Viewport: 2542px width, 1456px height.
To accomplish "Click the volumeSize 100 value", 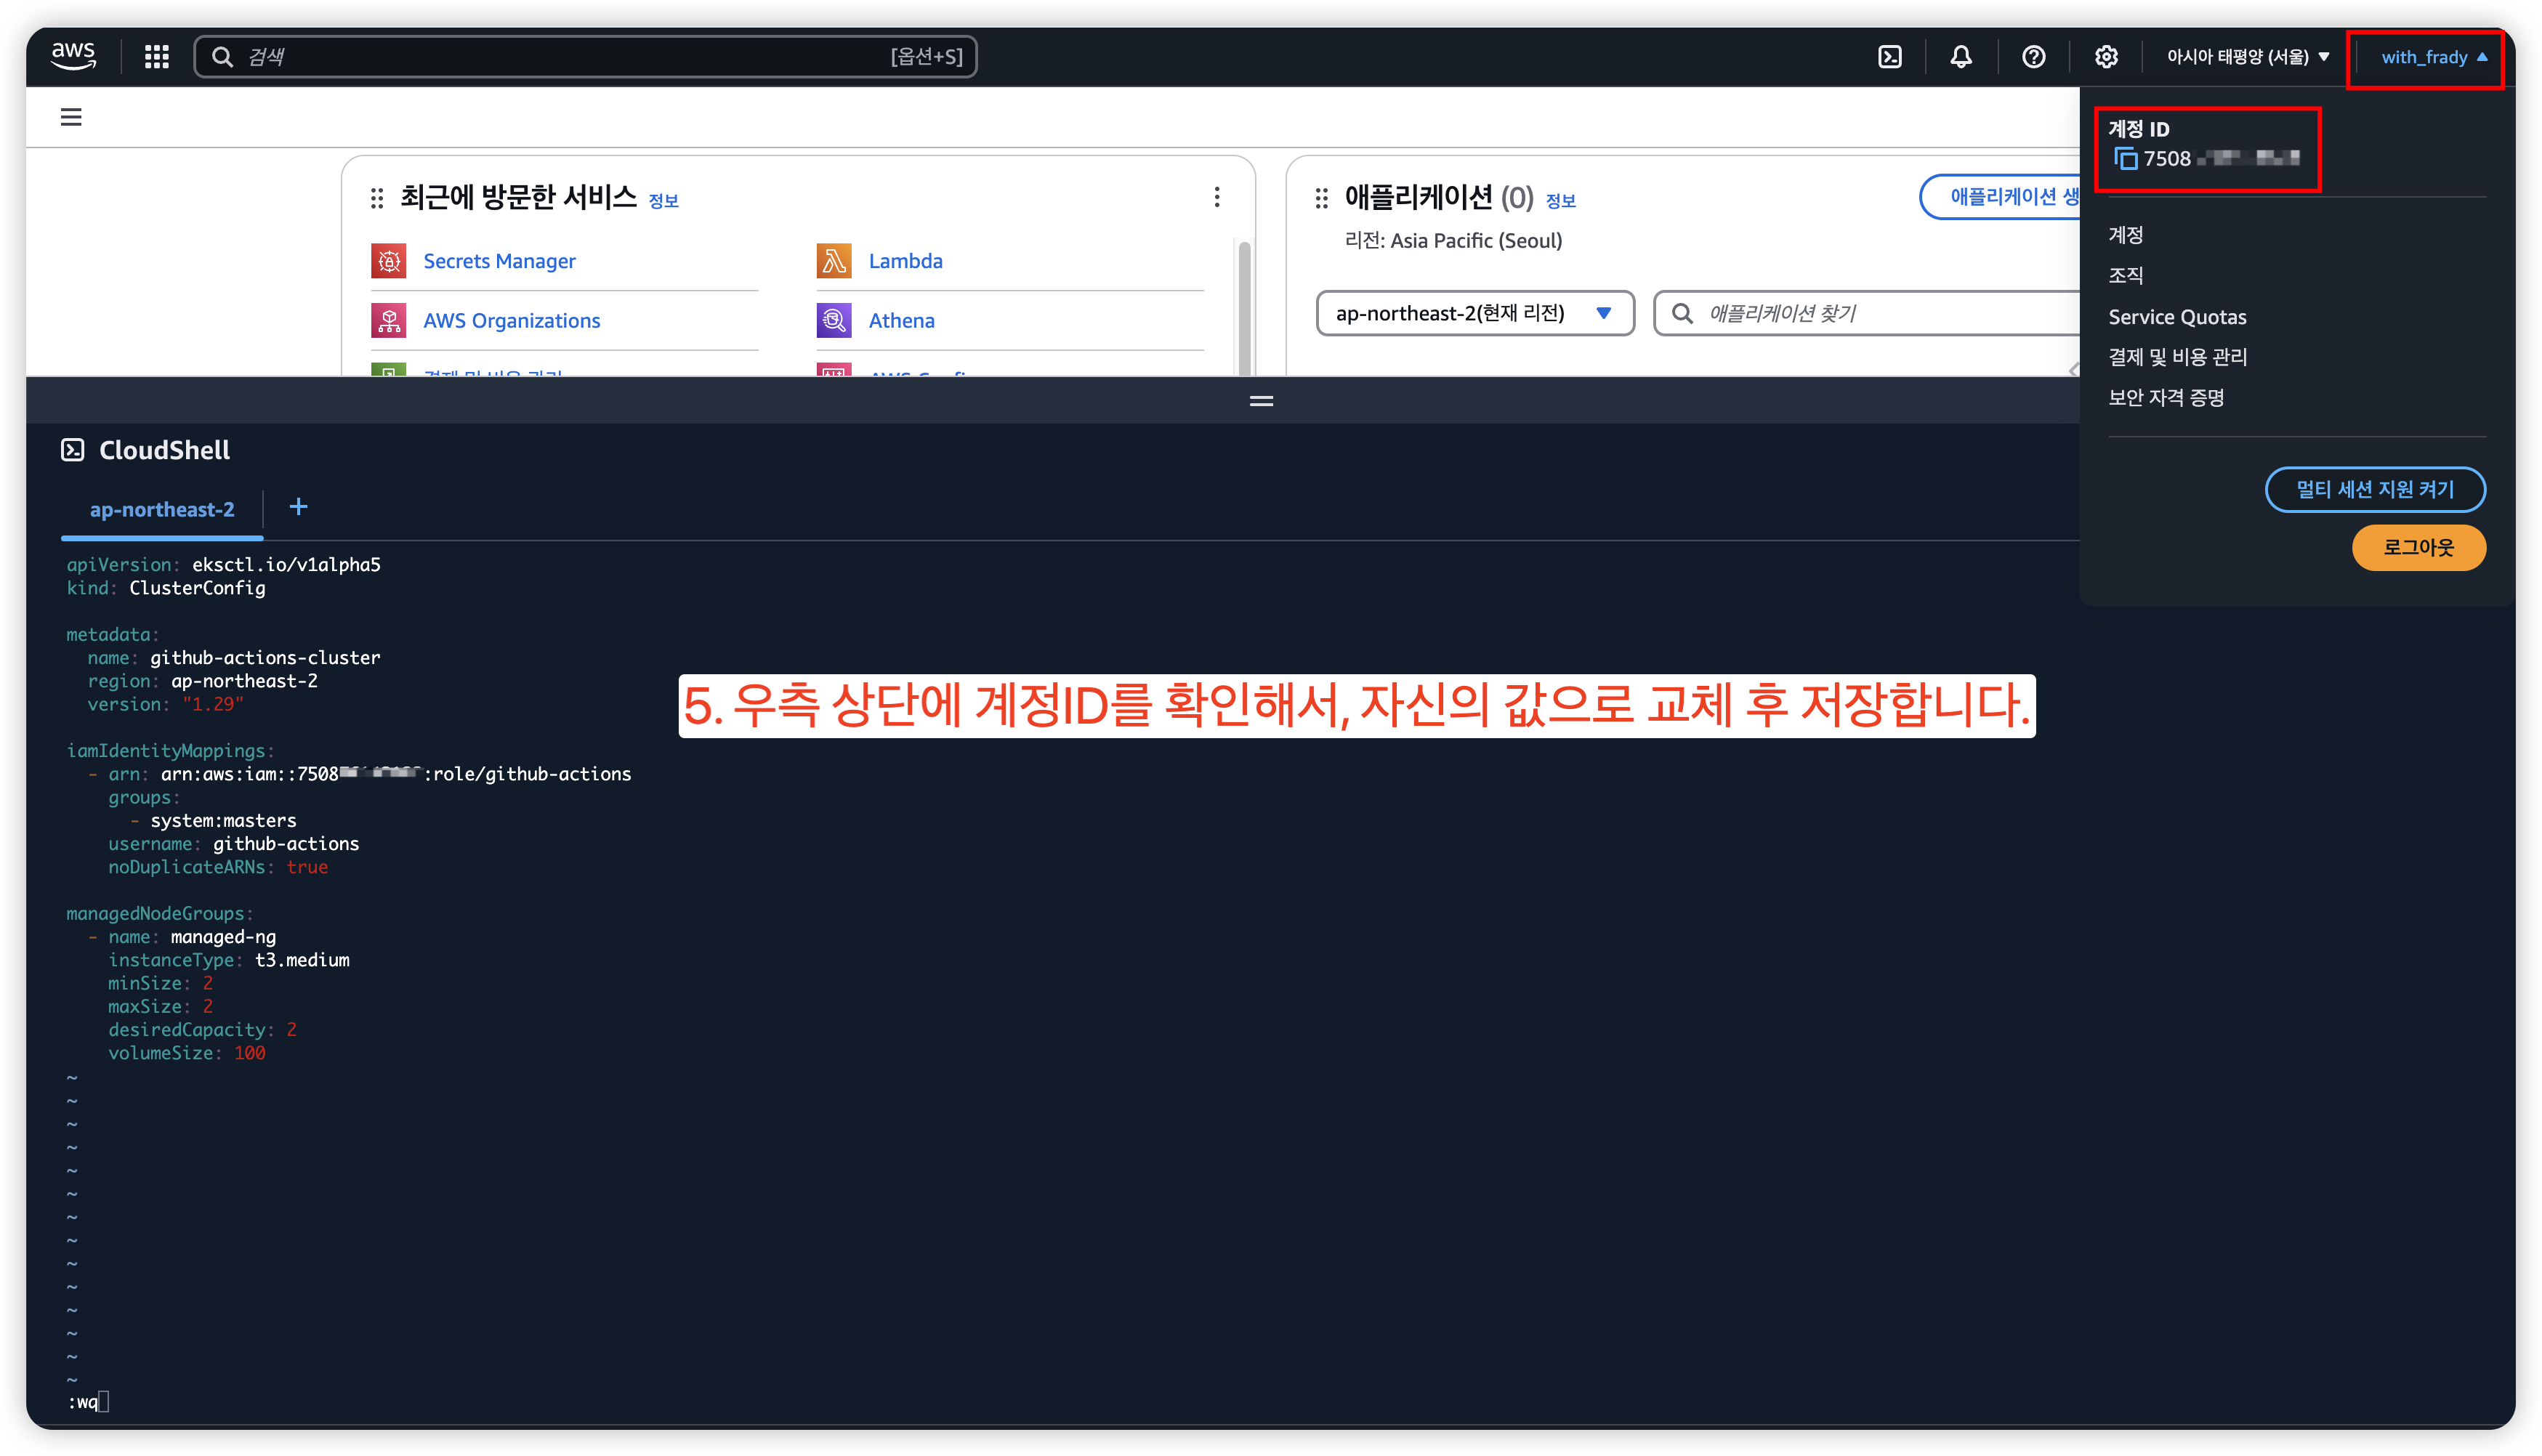I will click(x=249, y=1053).
